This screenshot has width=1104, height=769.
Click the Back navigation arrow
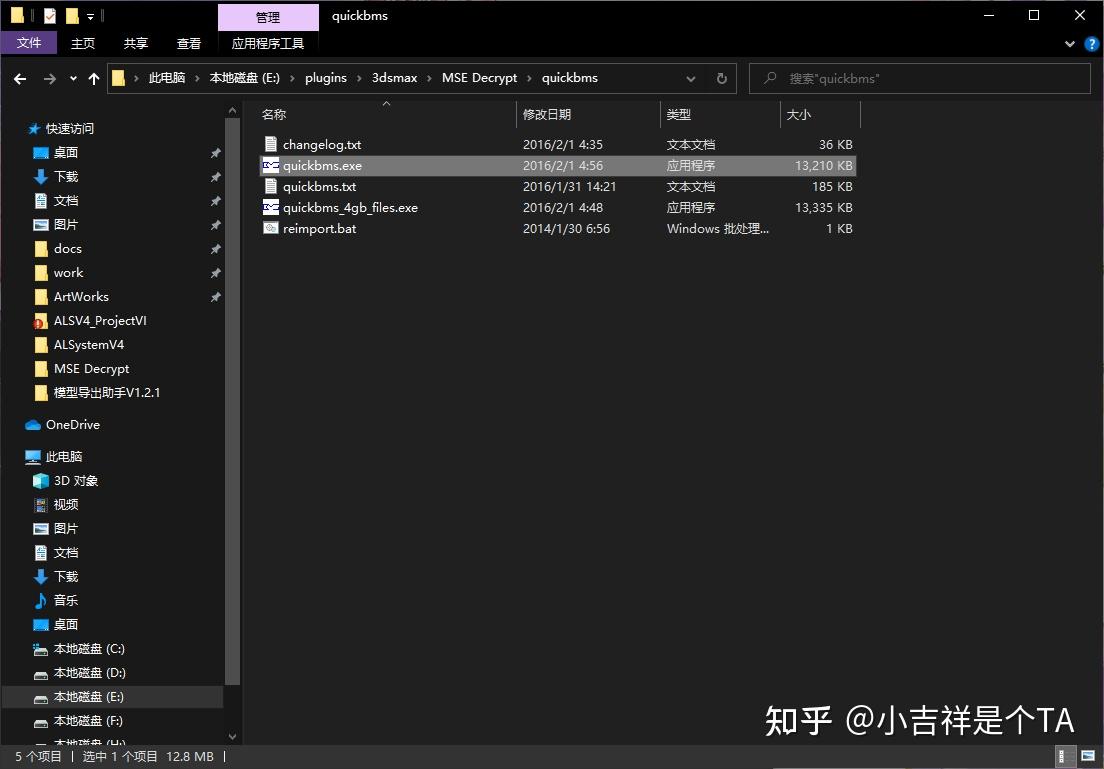coord(20,78)
